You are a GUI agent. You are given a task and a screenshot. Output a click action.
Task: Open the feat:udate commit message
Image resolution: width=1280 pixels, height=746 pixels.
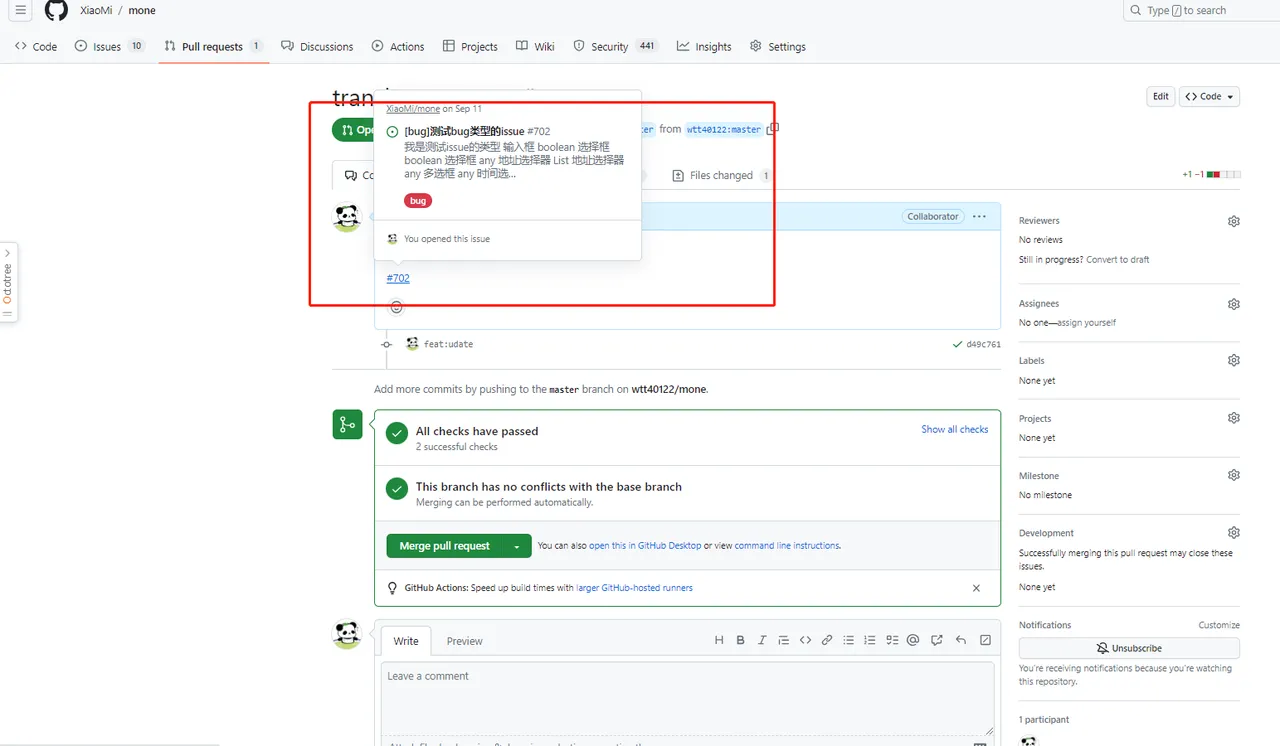point(448,344)
